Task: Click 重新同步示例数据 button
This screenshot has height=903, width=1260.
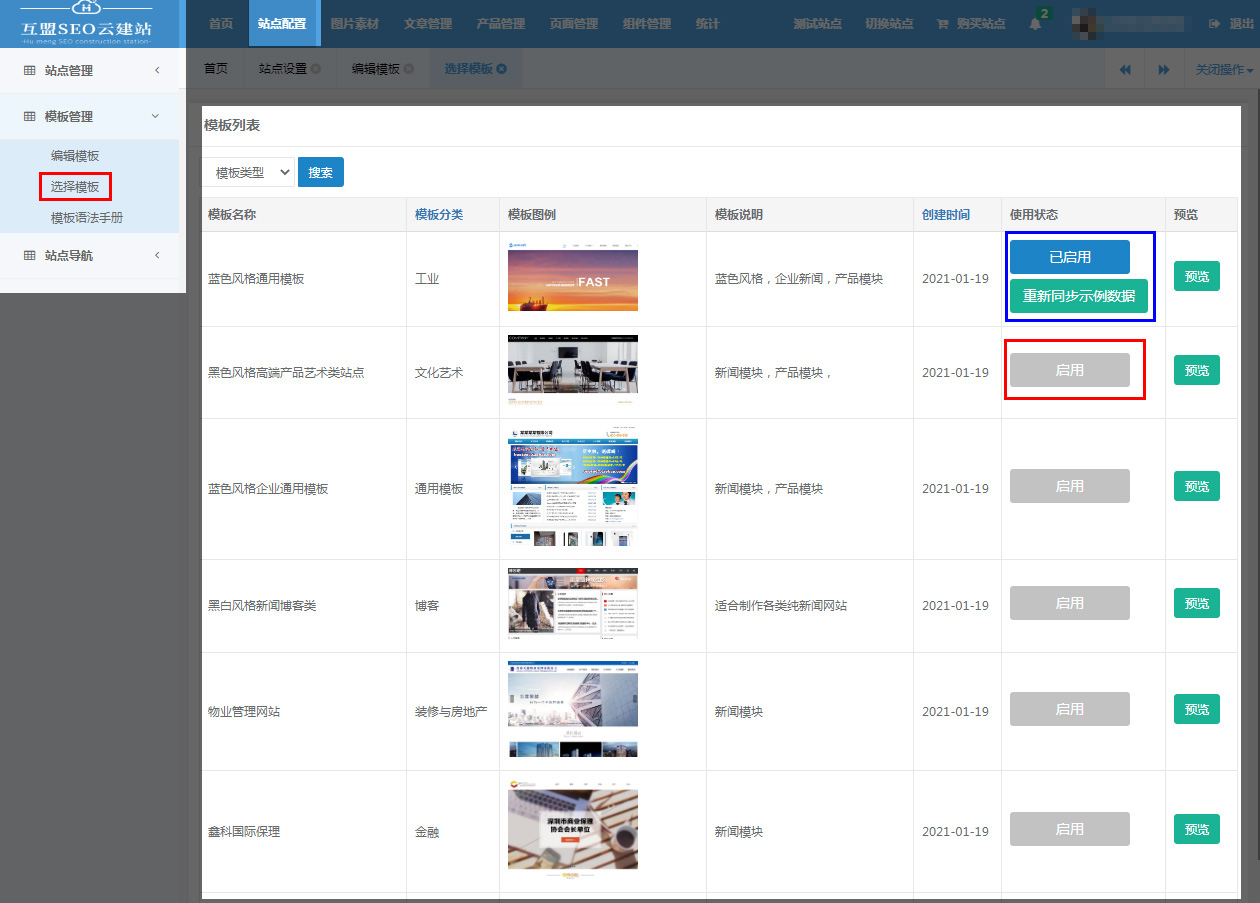Action: 1078,296
